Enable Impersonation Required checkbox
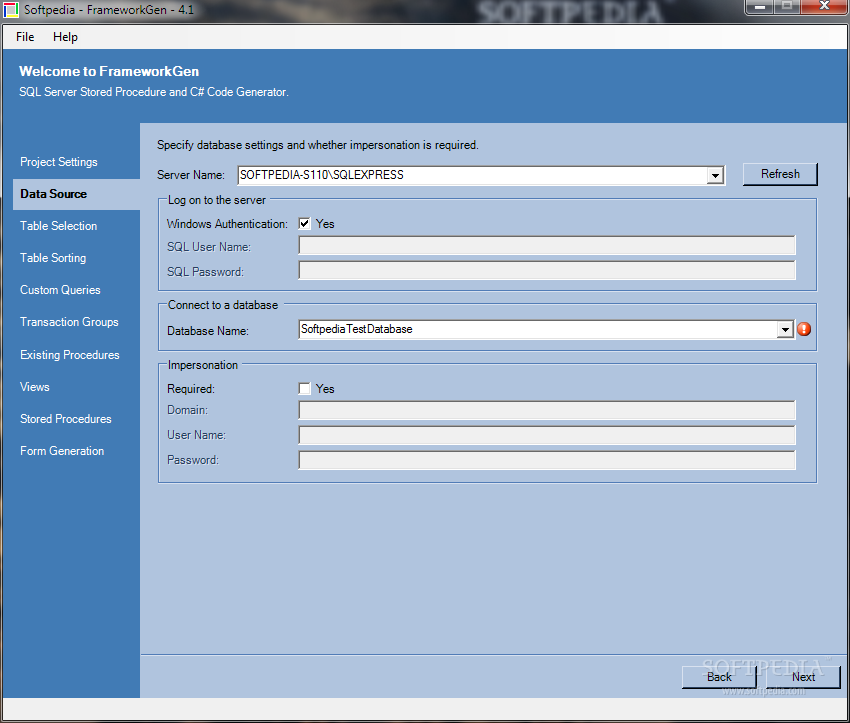 tap(305, 389)
